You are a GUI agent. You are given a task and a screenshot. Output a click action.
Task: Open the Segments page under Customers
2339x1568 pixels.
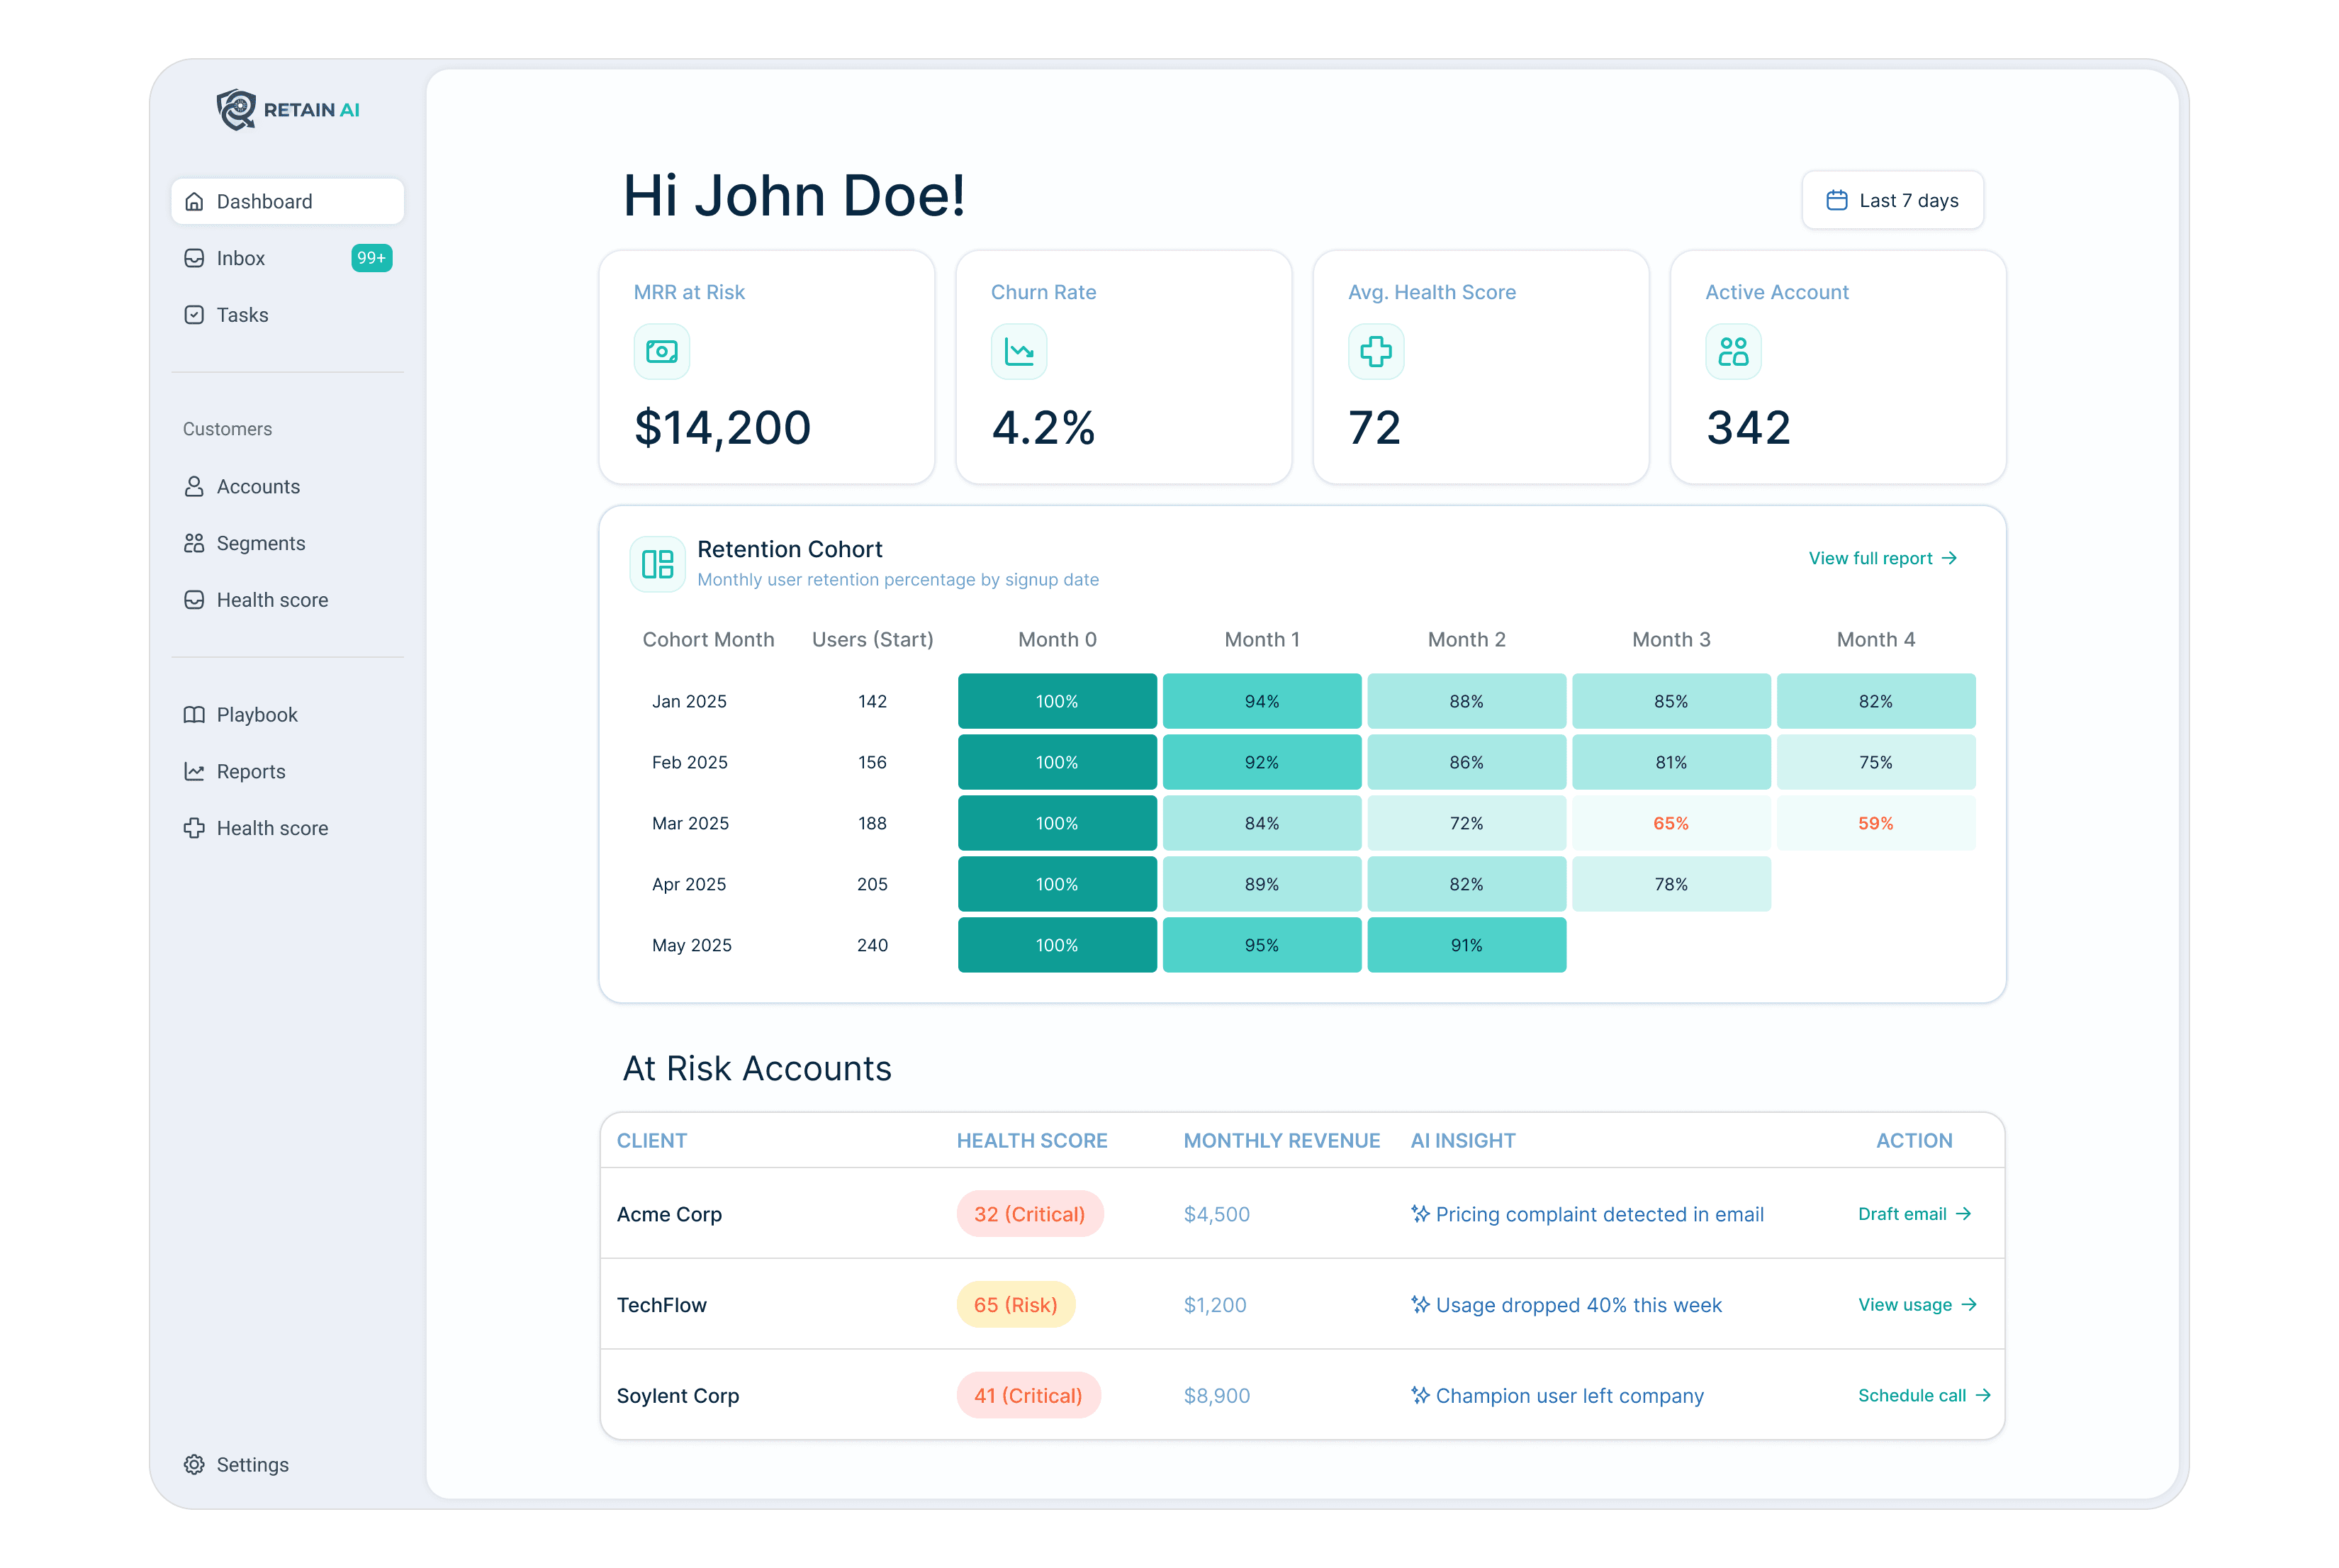[x=260, y=543]
